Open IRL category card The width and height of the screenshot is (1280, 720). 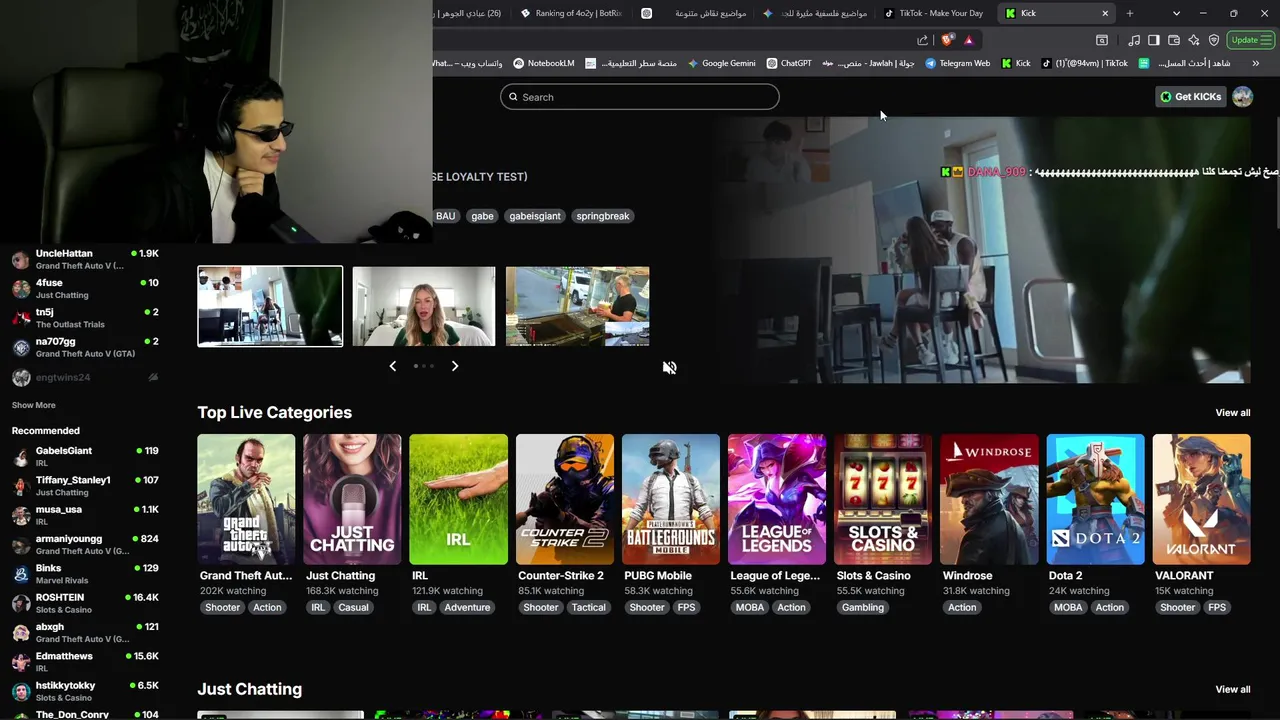(x=458, y=499)
